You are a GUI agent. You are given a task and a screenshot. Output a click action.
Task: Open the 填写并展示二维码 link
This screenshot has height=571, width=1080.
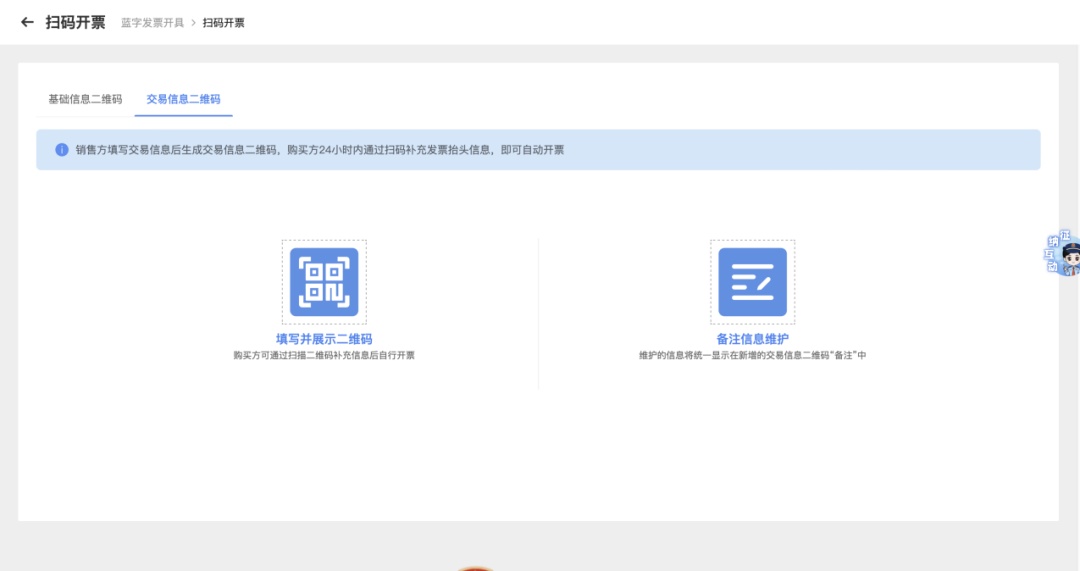coord(324,339)
